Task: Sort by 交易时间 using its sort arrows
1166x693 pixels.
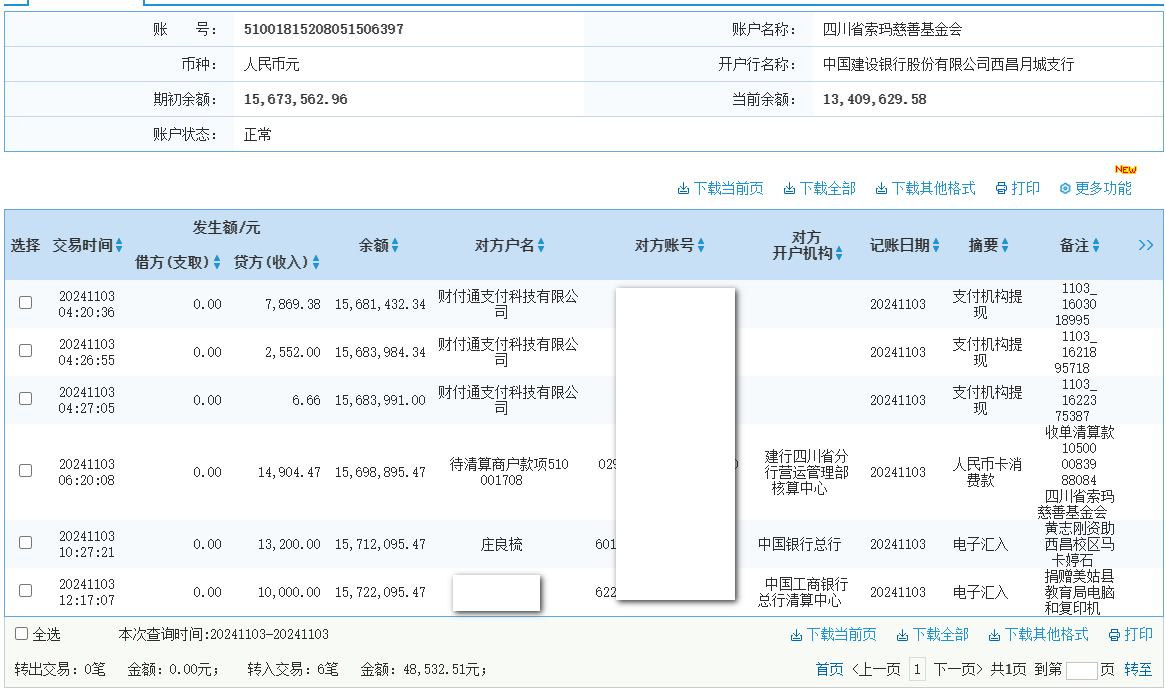Action: (119, 245)
